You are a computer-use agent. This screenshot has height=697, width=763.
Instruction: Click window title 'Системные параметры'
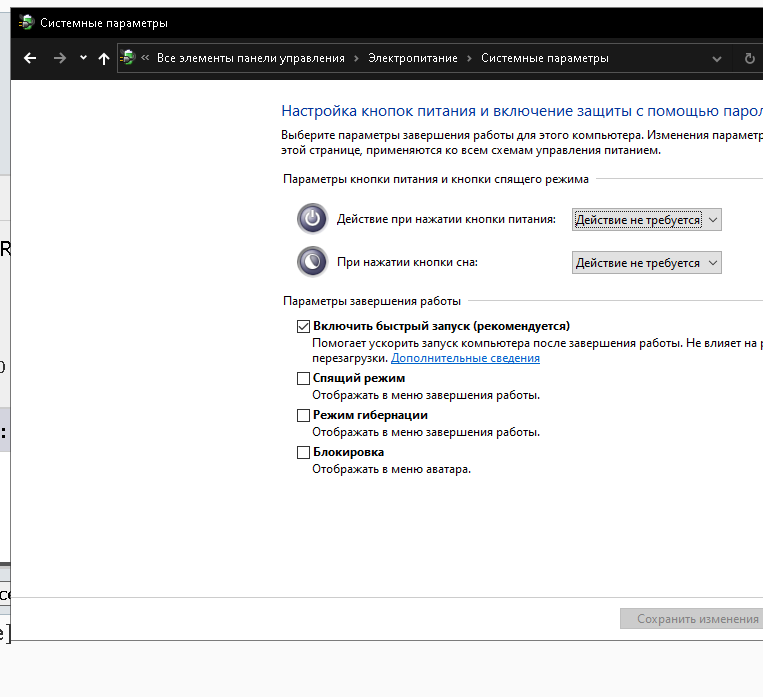104,23
